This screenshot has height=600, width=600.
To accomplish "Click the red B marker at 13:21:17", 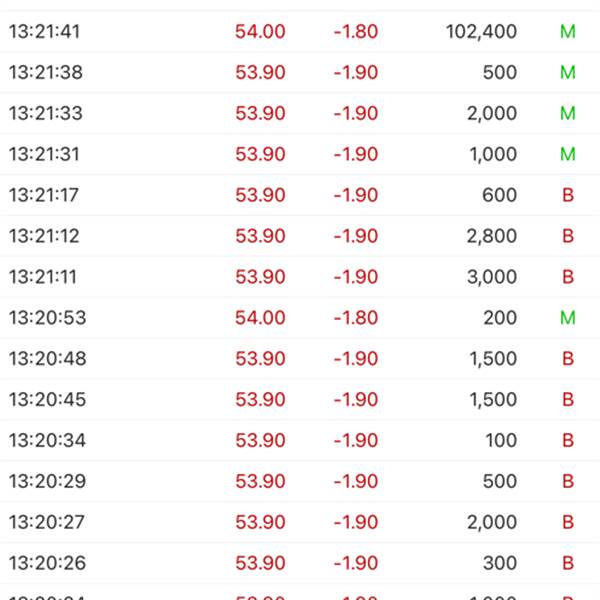I will (568, 196).
